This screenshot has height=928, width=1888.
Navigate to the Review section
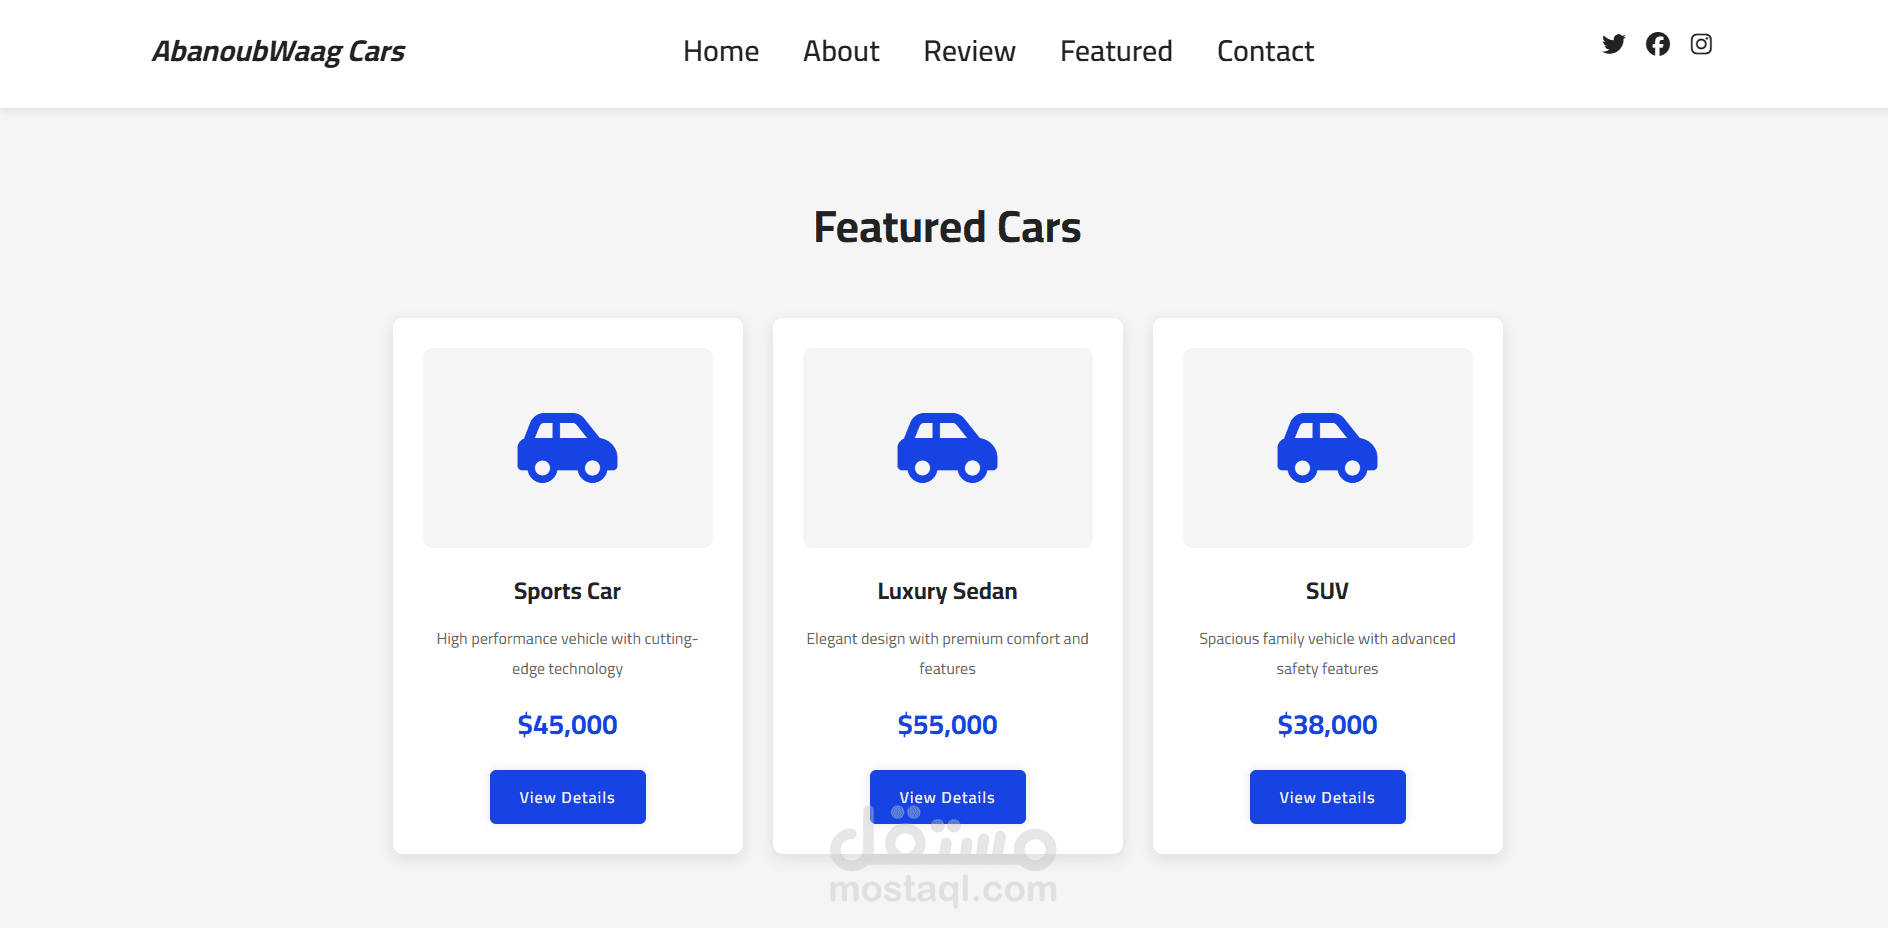pyautogui.click(x=969, y=51)
